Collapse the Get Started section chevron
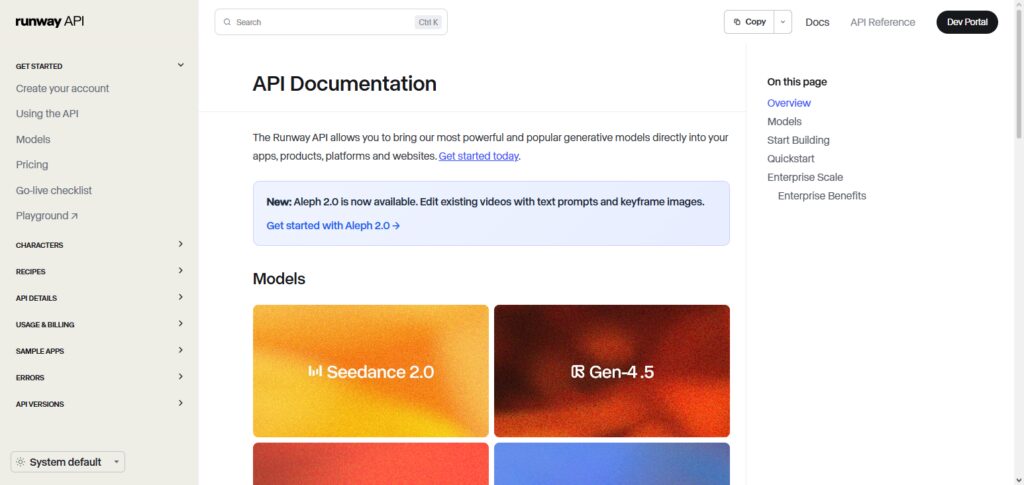 point(181,65)
